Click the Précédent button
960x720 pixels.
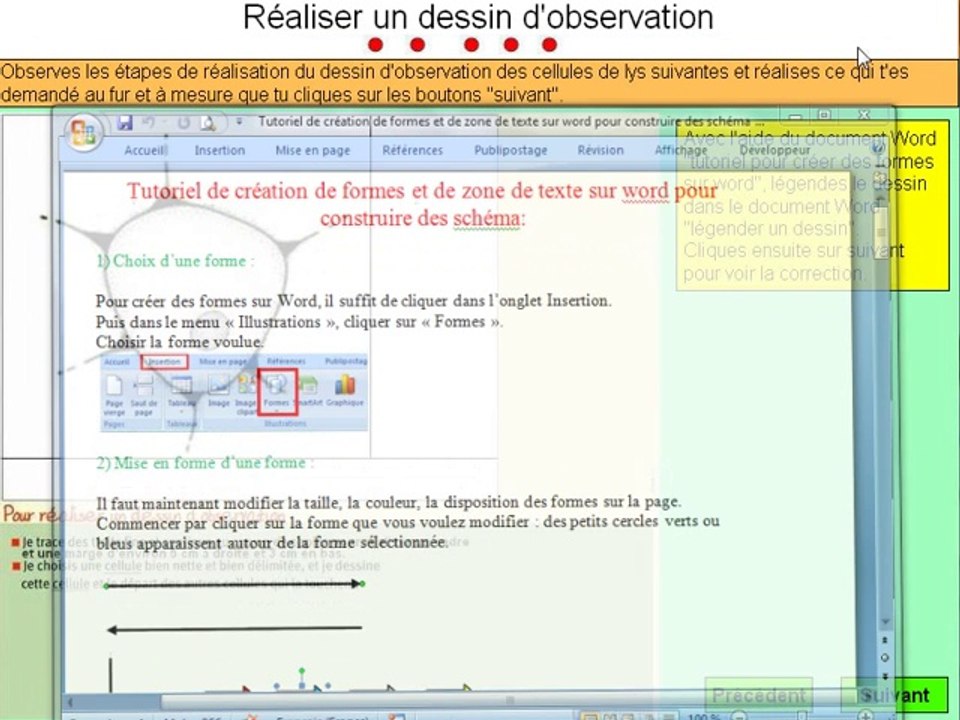click(759, 696)
